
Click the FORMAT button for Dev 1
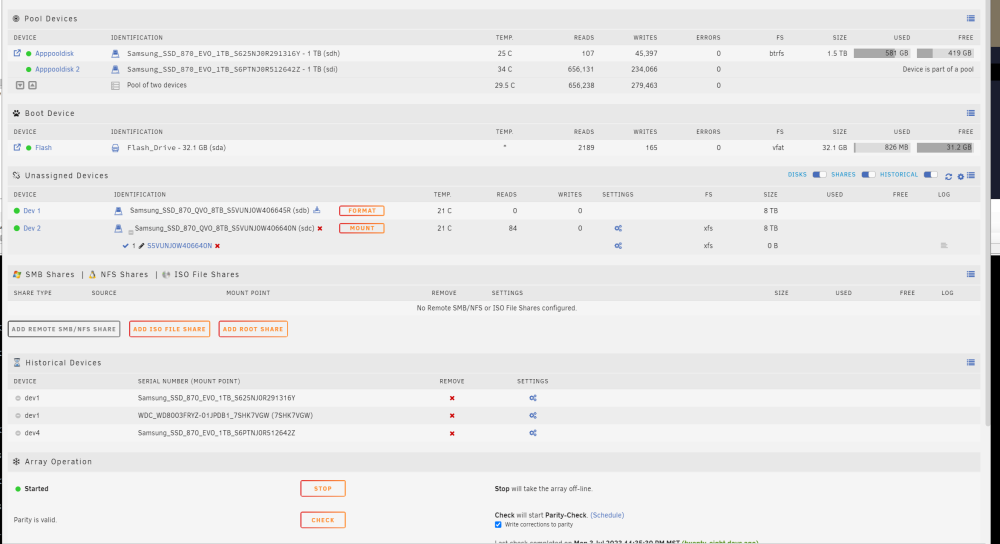click(362, 210)
